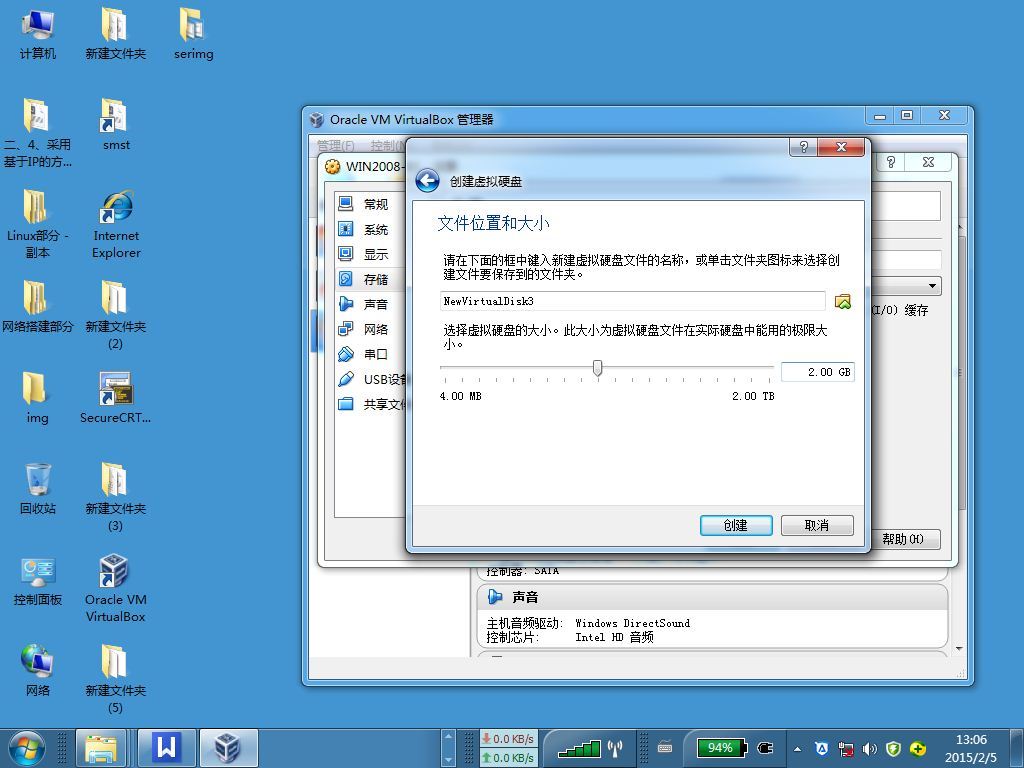Select 控制面板 desktop icon

pyautogui.click(x=38, y=580)
